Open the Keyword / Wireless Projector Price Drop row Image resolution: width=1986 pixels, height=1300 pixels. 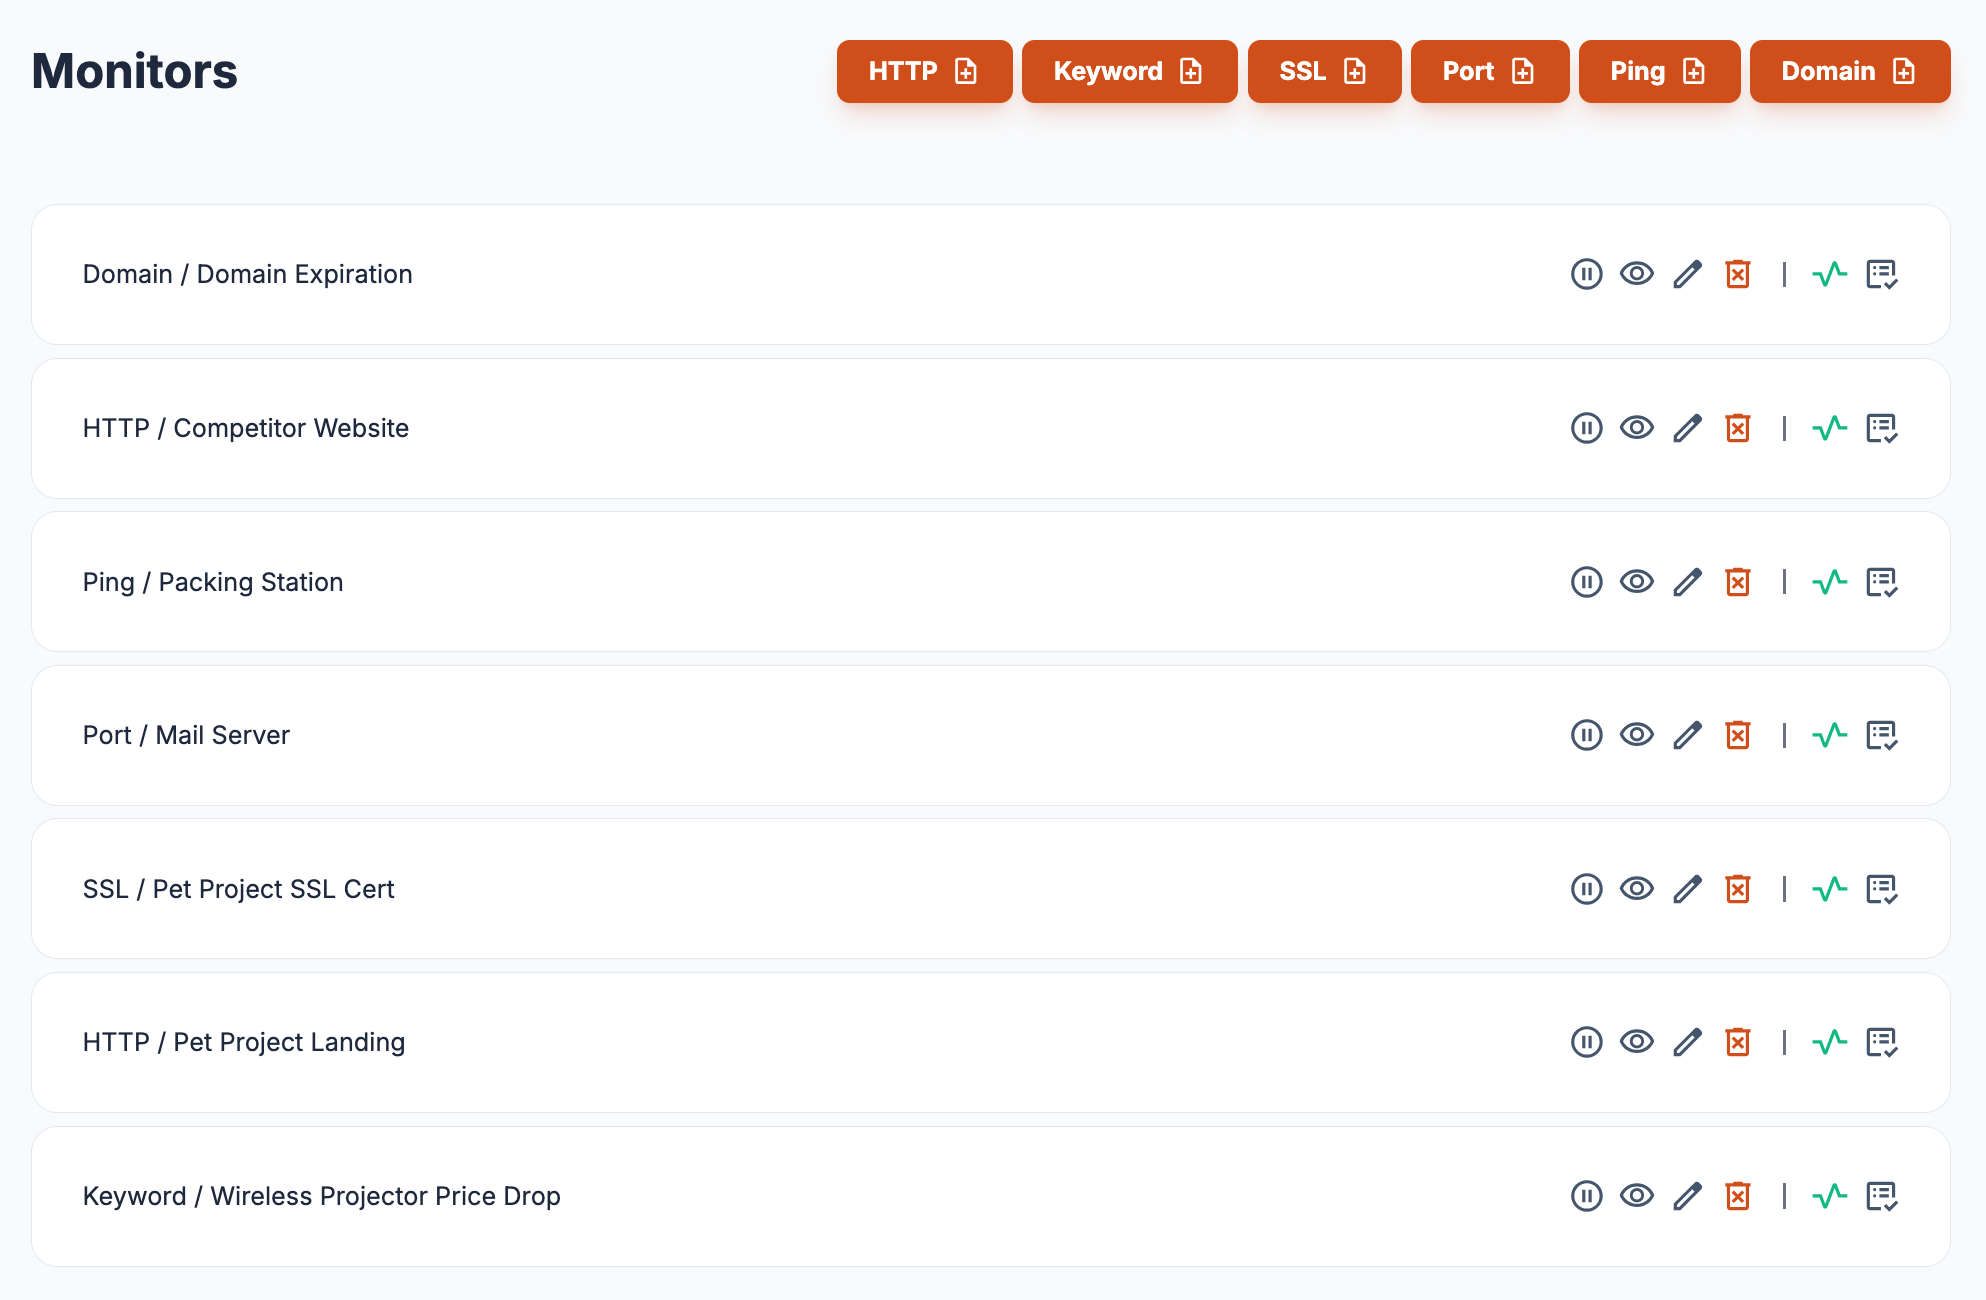tap(321, 1196)
